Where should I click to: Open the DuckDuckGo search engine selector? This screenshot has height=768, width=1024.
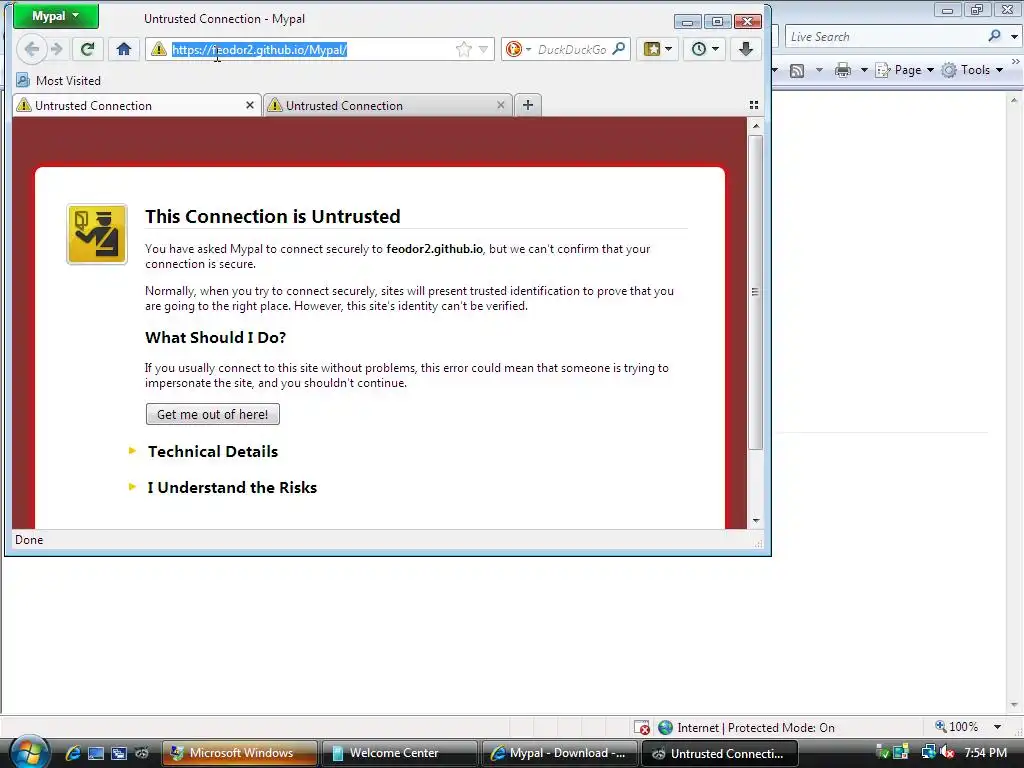(519, 49)
